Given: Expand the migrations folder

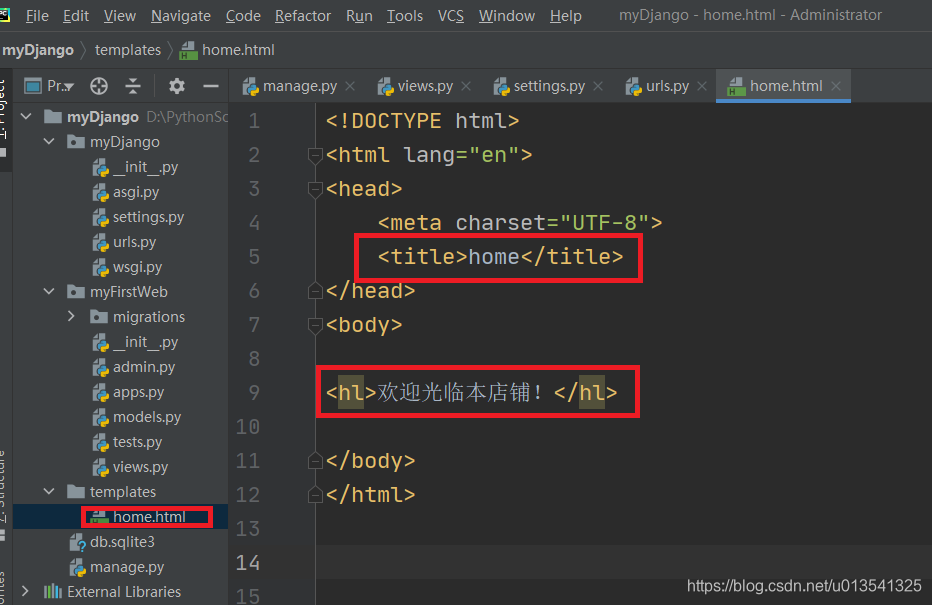Looking at the screenshot, I should (71, 316).
